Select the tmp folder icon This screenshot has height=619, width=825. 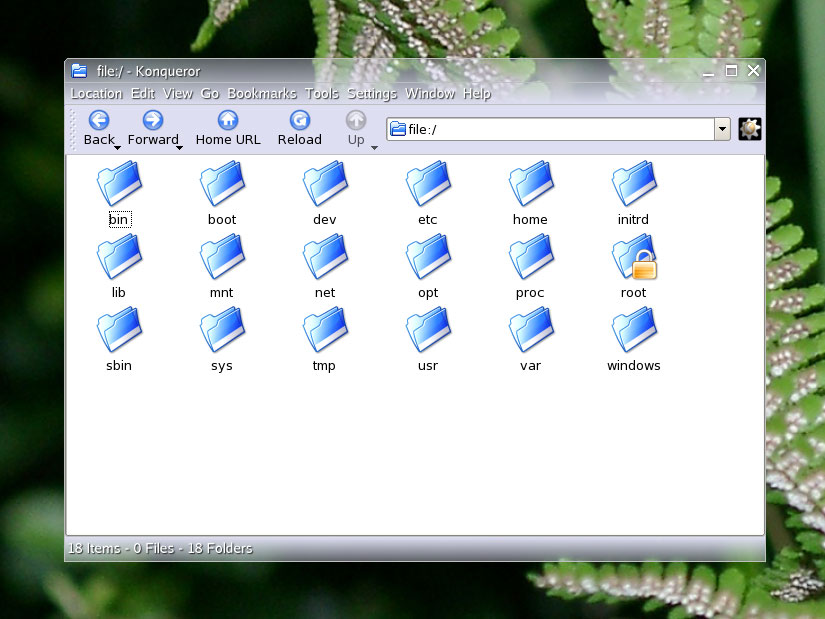[325, 330]
